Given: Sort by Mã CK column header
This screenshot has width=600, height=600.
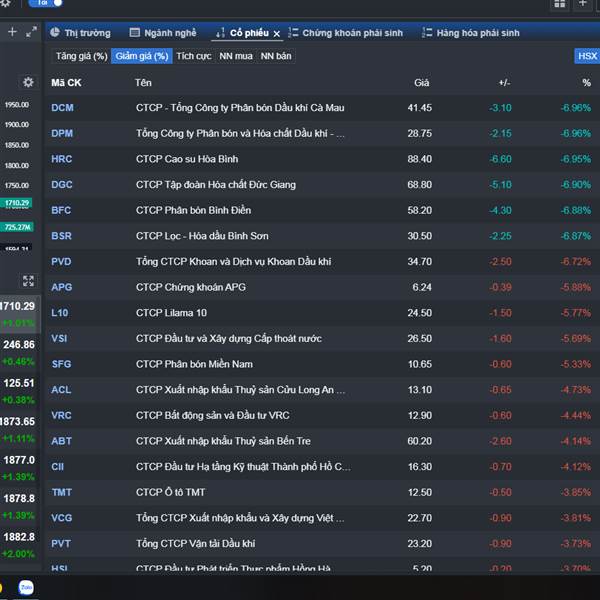Looking at the screenshot, I should click(66, 83).
